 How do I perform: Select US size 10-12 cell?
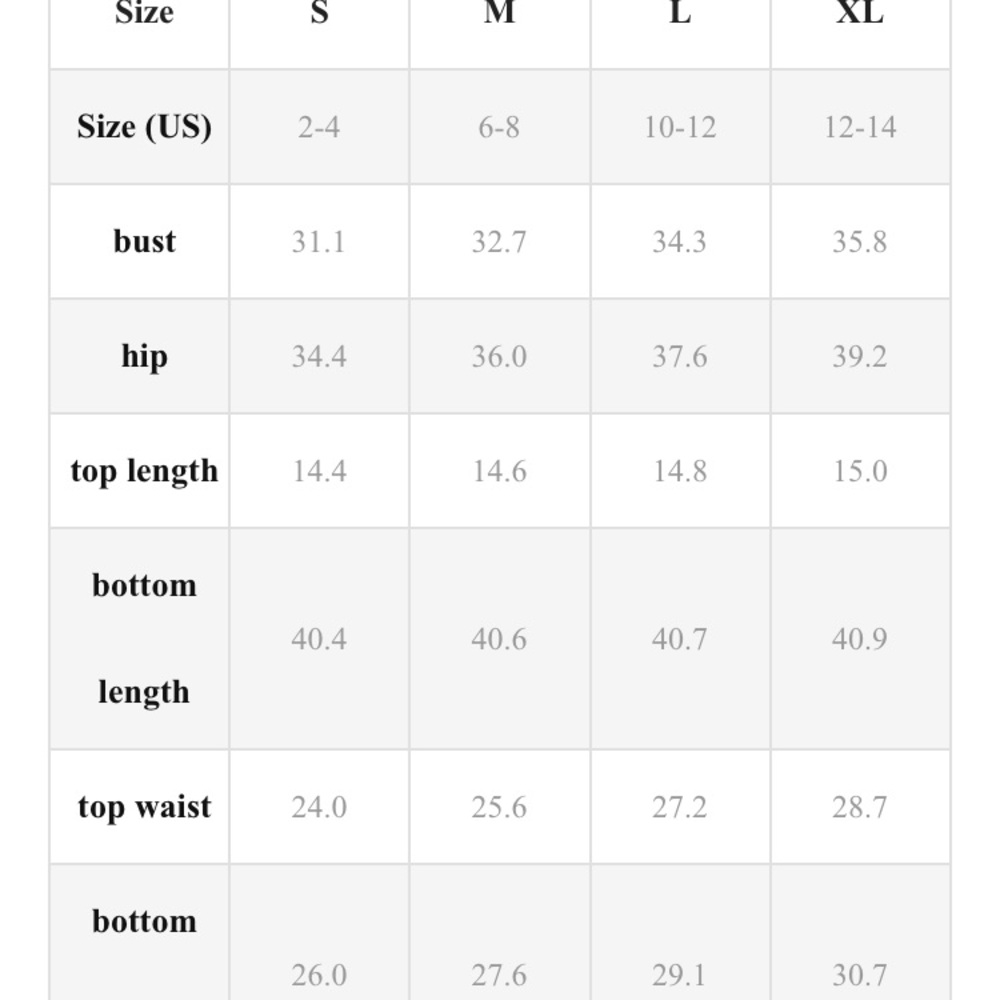click(680, 127)
